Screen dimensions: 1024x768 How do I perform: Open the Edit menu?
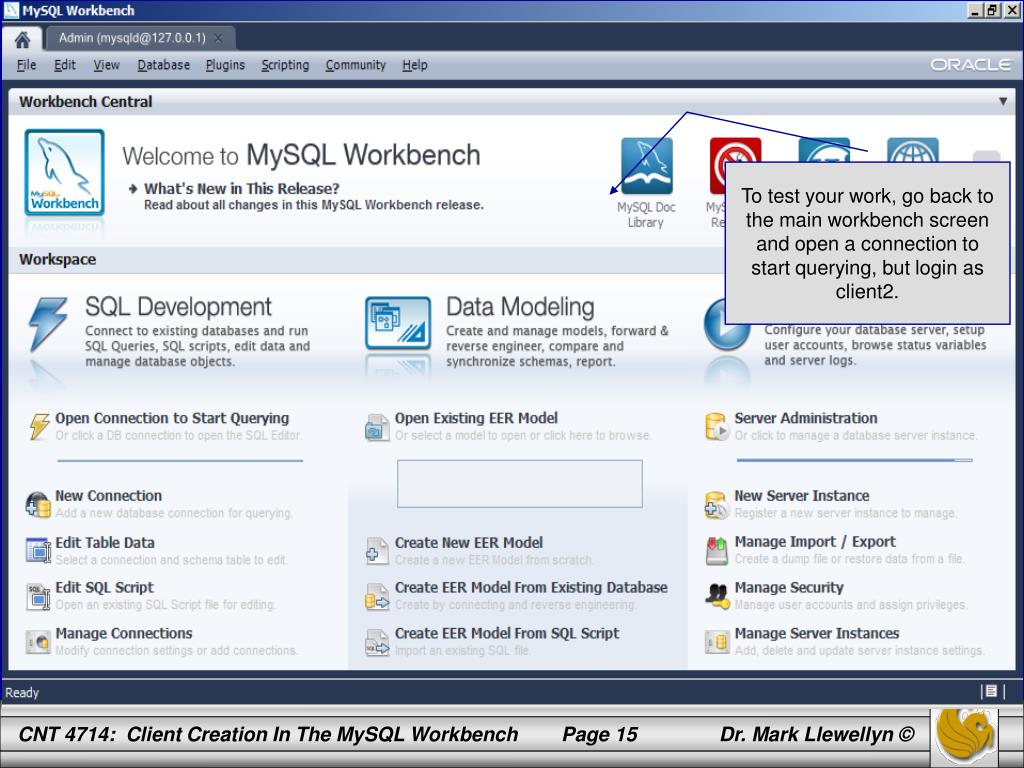coord(65,65)
